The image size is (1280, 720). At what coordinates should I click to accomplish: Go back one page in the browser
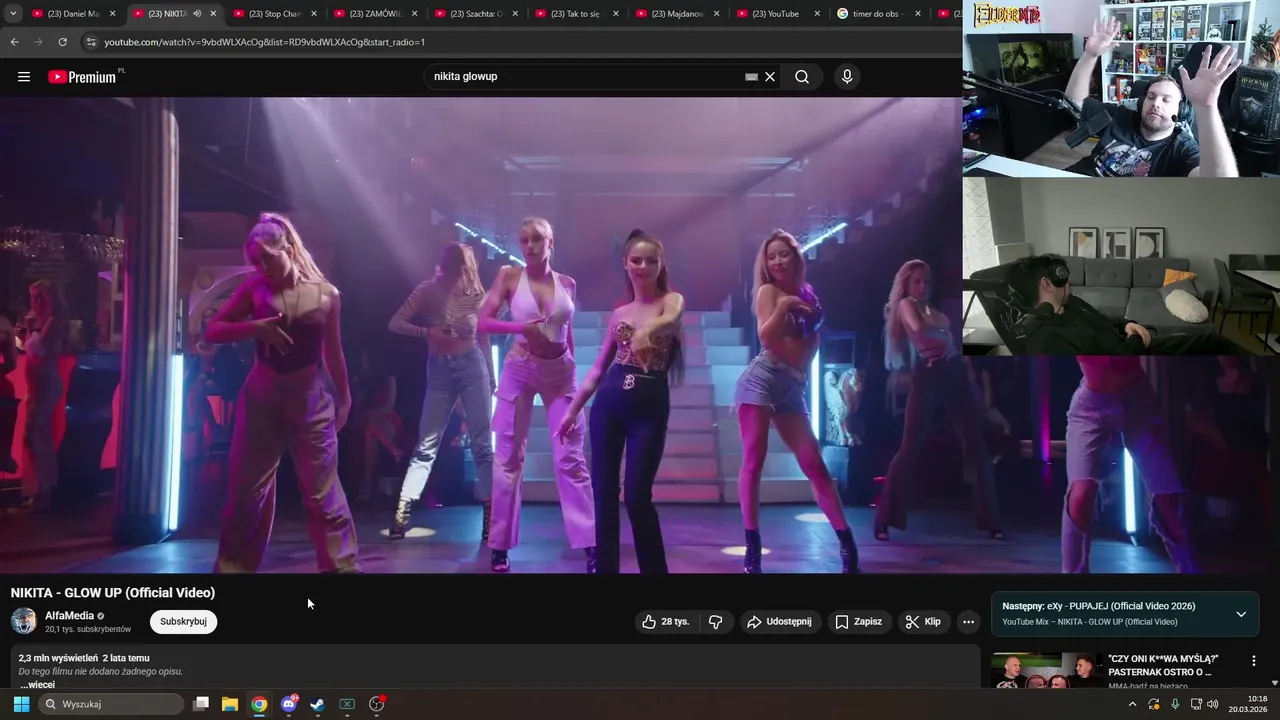tap(14, 42)
